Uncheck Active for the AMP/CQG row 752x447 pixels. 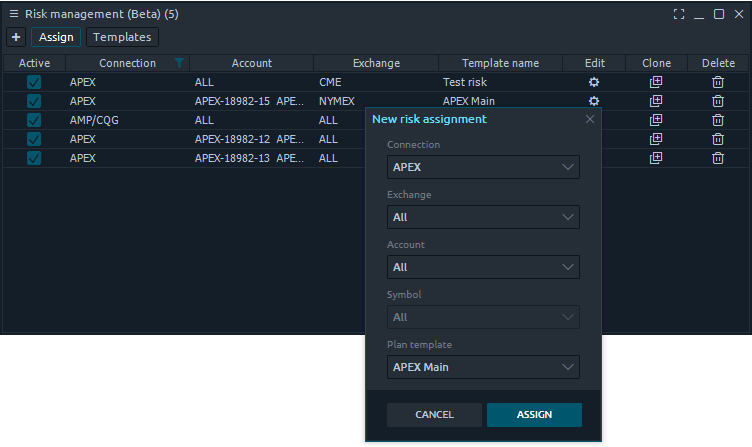point(34,120)
